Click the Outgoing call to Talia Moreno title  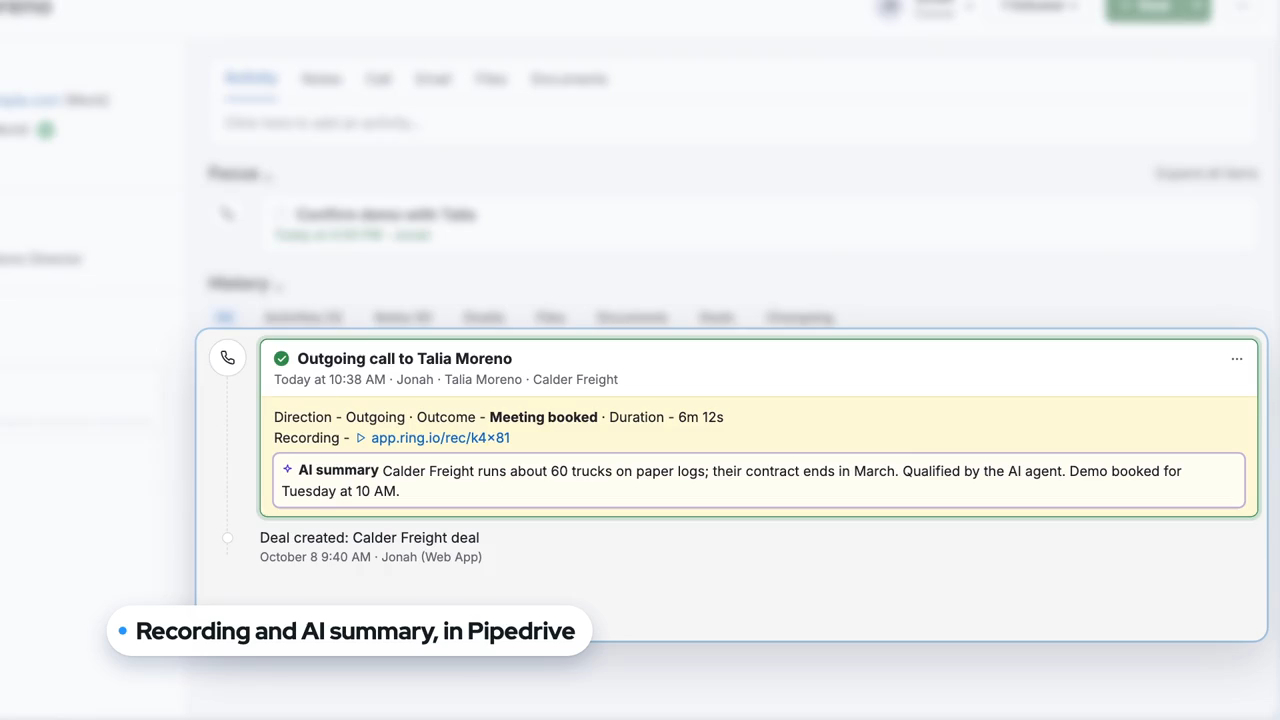click(404, 358)
